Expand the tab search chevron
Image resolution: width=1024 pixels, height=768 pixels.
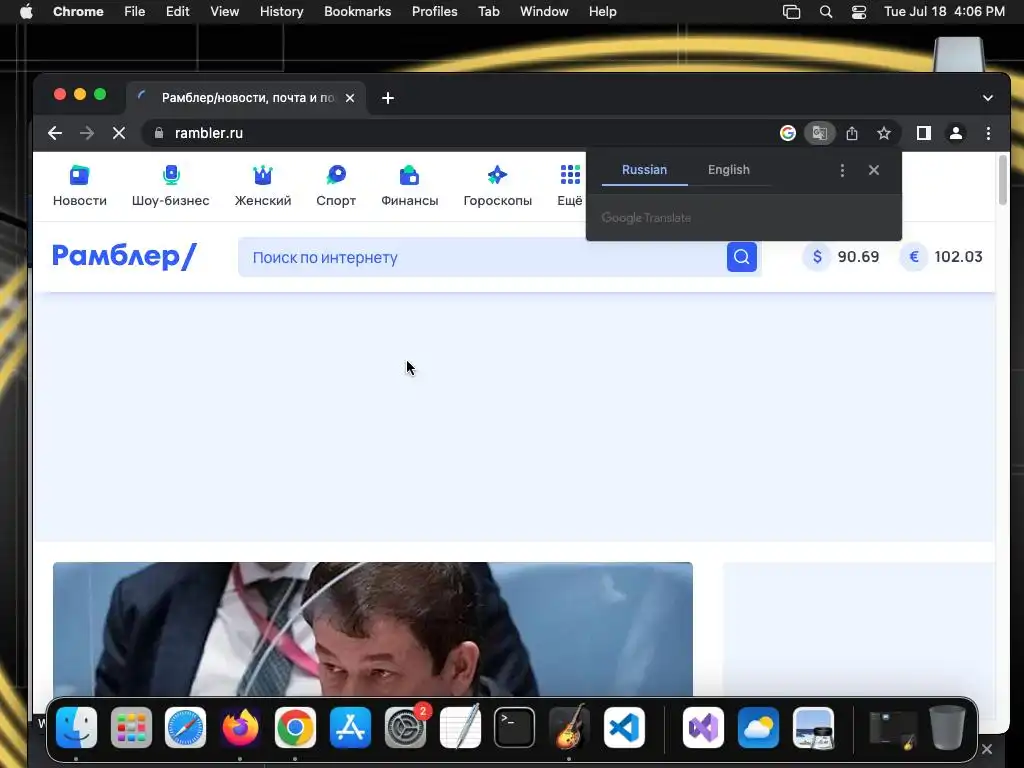(988, 98)
